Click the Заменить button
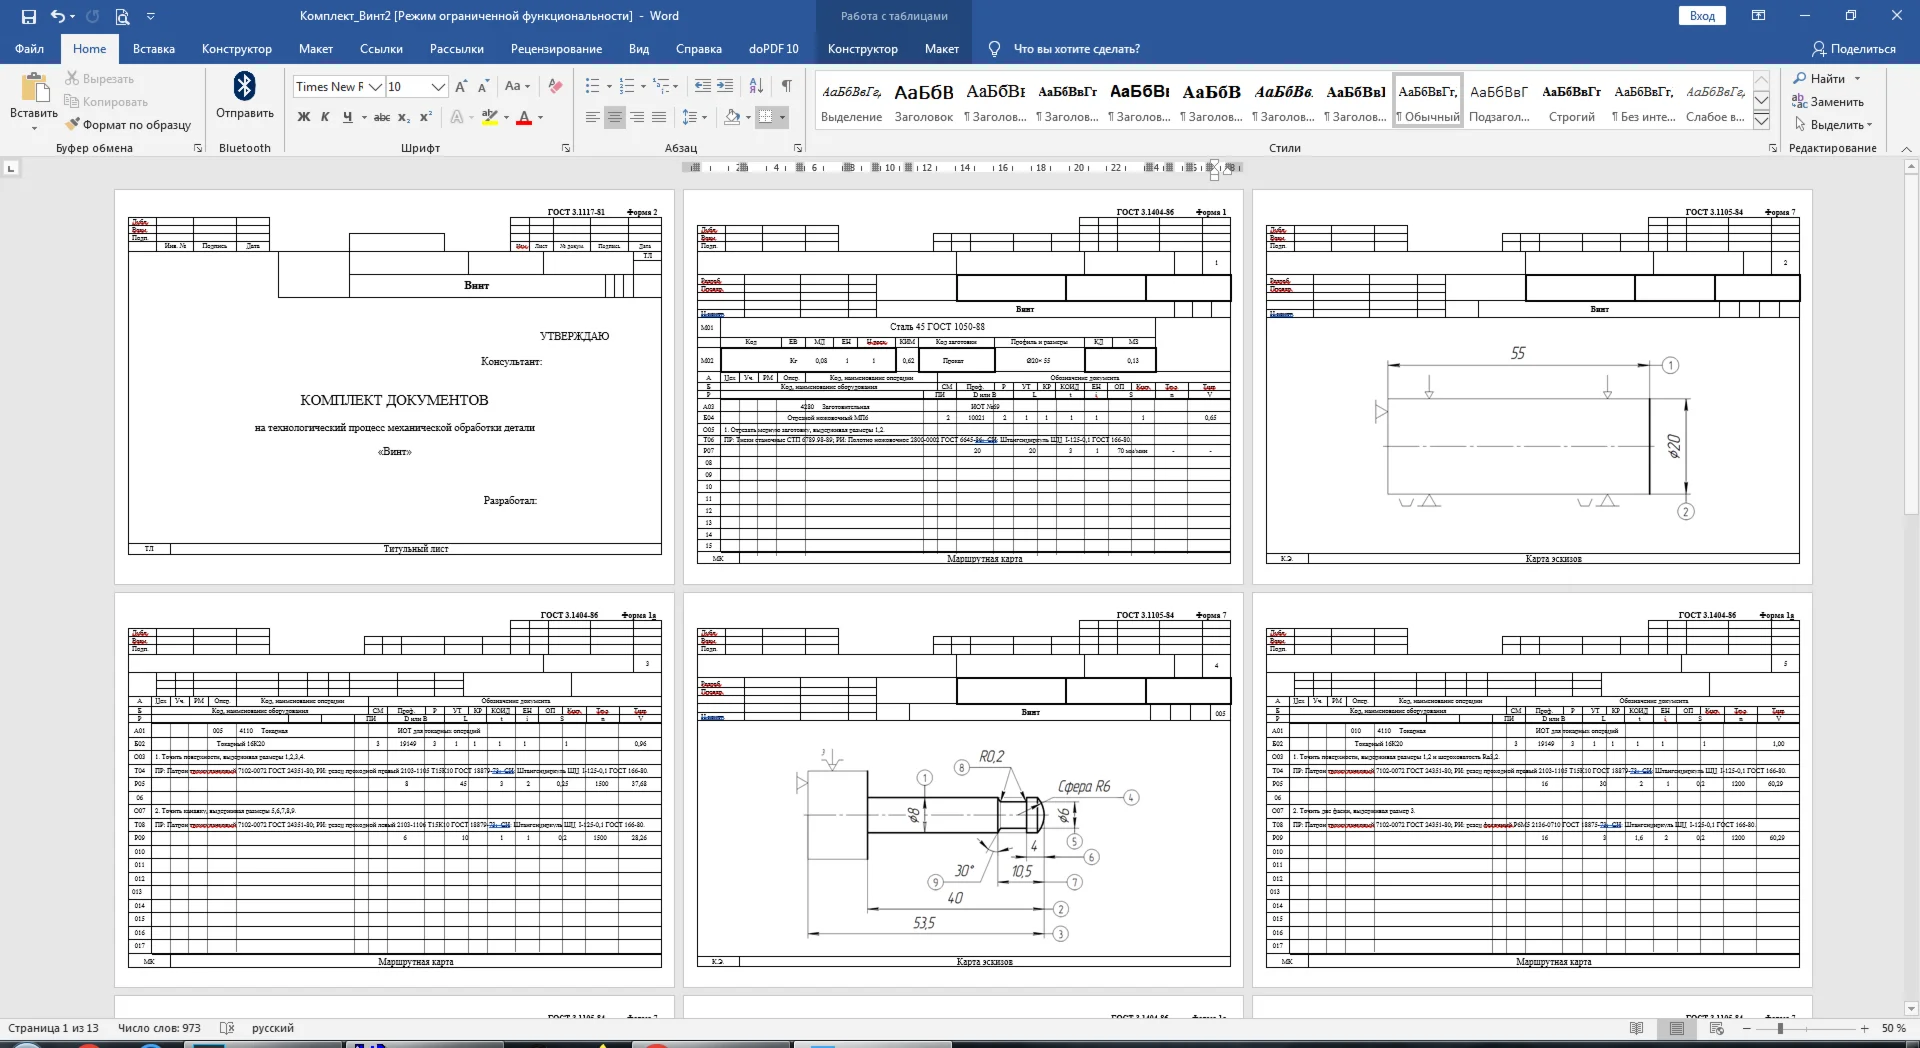 (1828, 102)
